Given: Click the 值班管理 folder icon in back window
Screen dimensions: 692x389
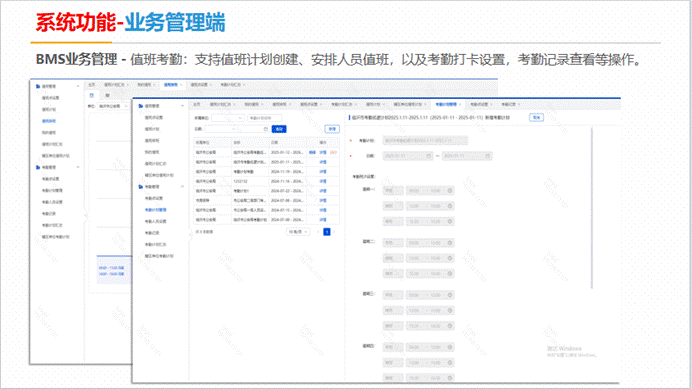Looking at the screenshot, I should click(38, 87).
